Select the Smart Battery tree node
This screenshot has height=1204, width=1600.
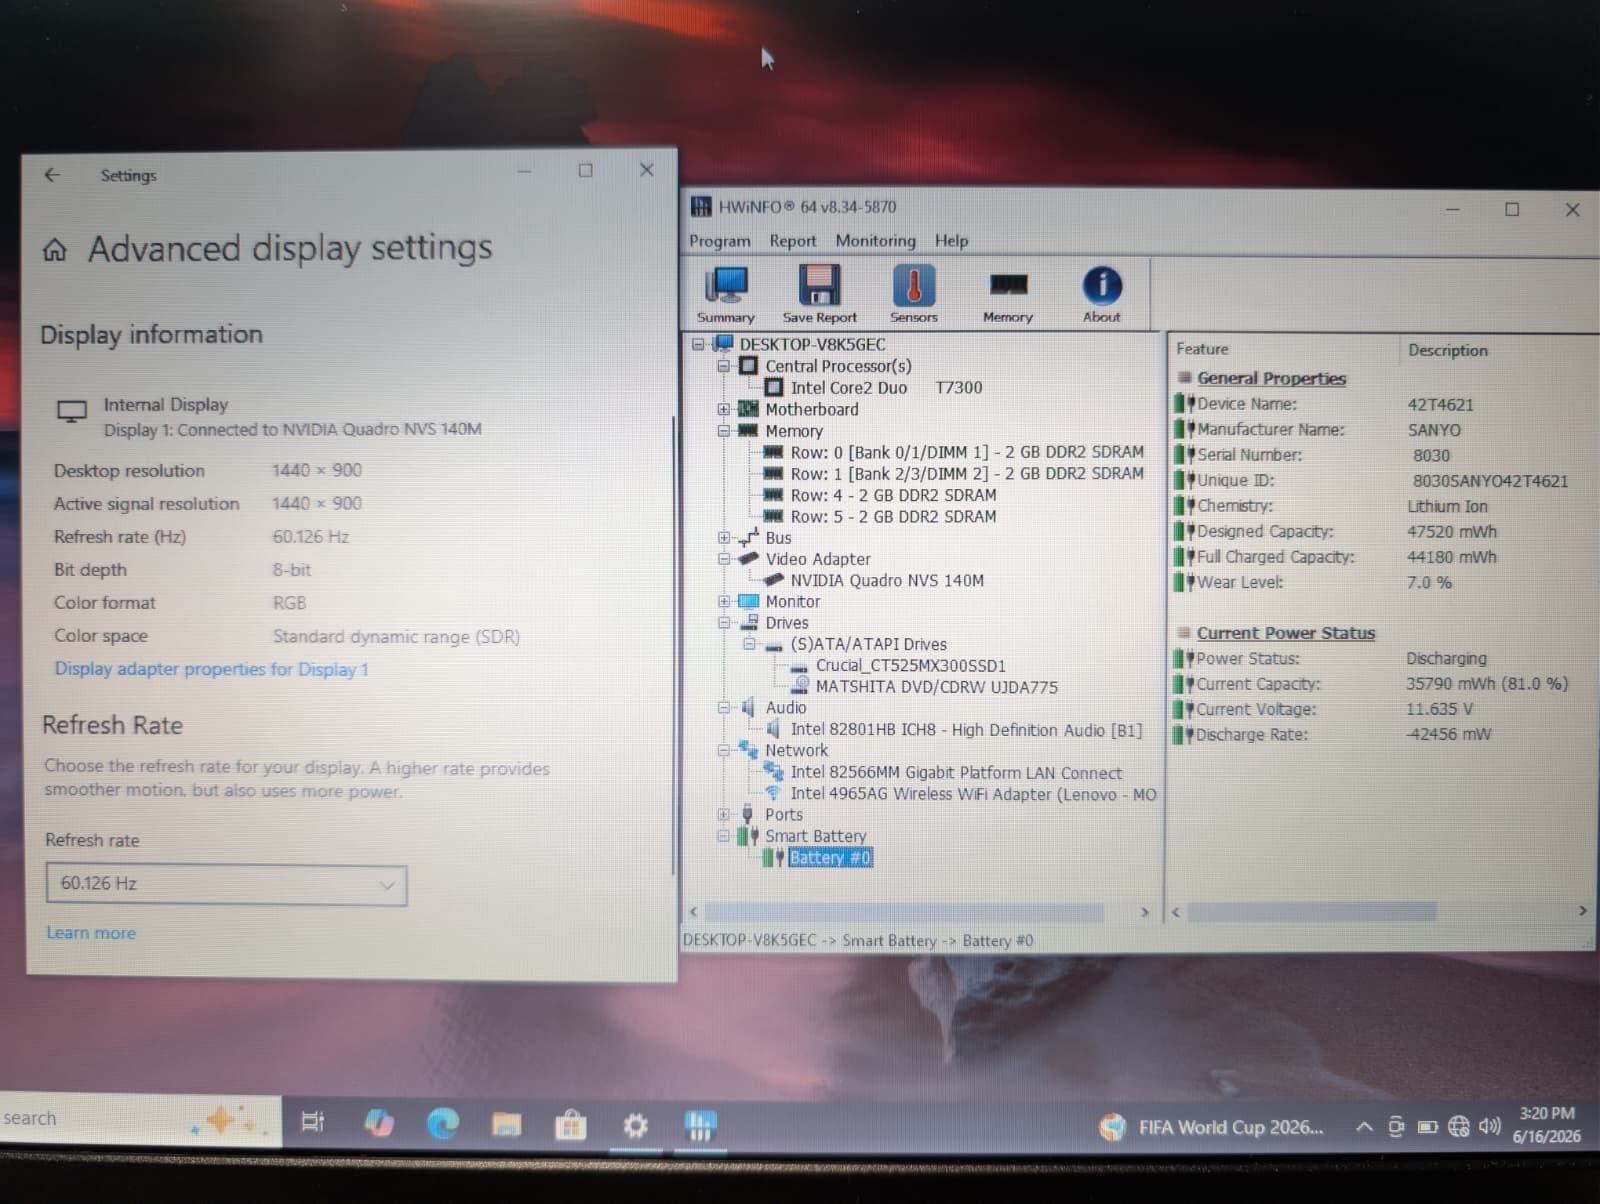[x=815, y=836]
